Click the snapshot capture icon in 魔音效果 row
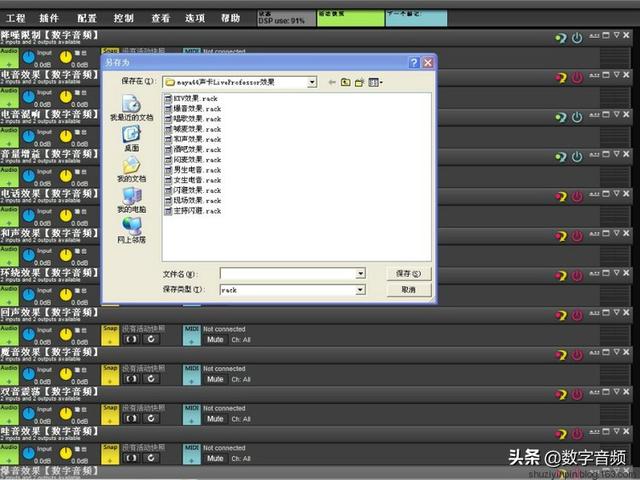The height and width of the screenshot is (480, 640). 131,379
